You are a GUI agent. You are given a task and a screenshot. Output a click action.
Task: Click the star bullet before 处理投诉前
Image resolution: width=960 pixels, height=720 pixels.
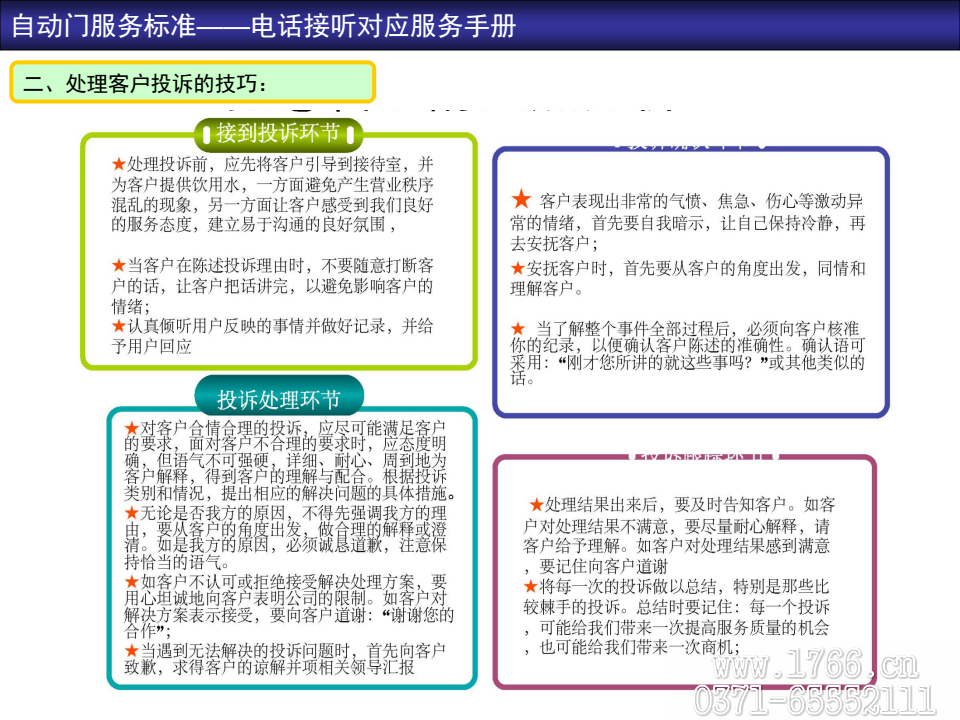119,163
